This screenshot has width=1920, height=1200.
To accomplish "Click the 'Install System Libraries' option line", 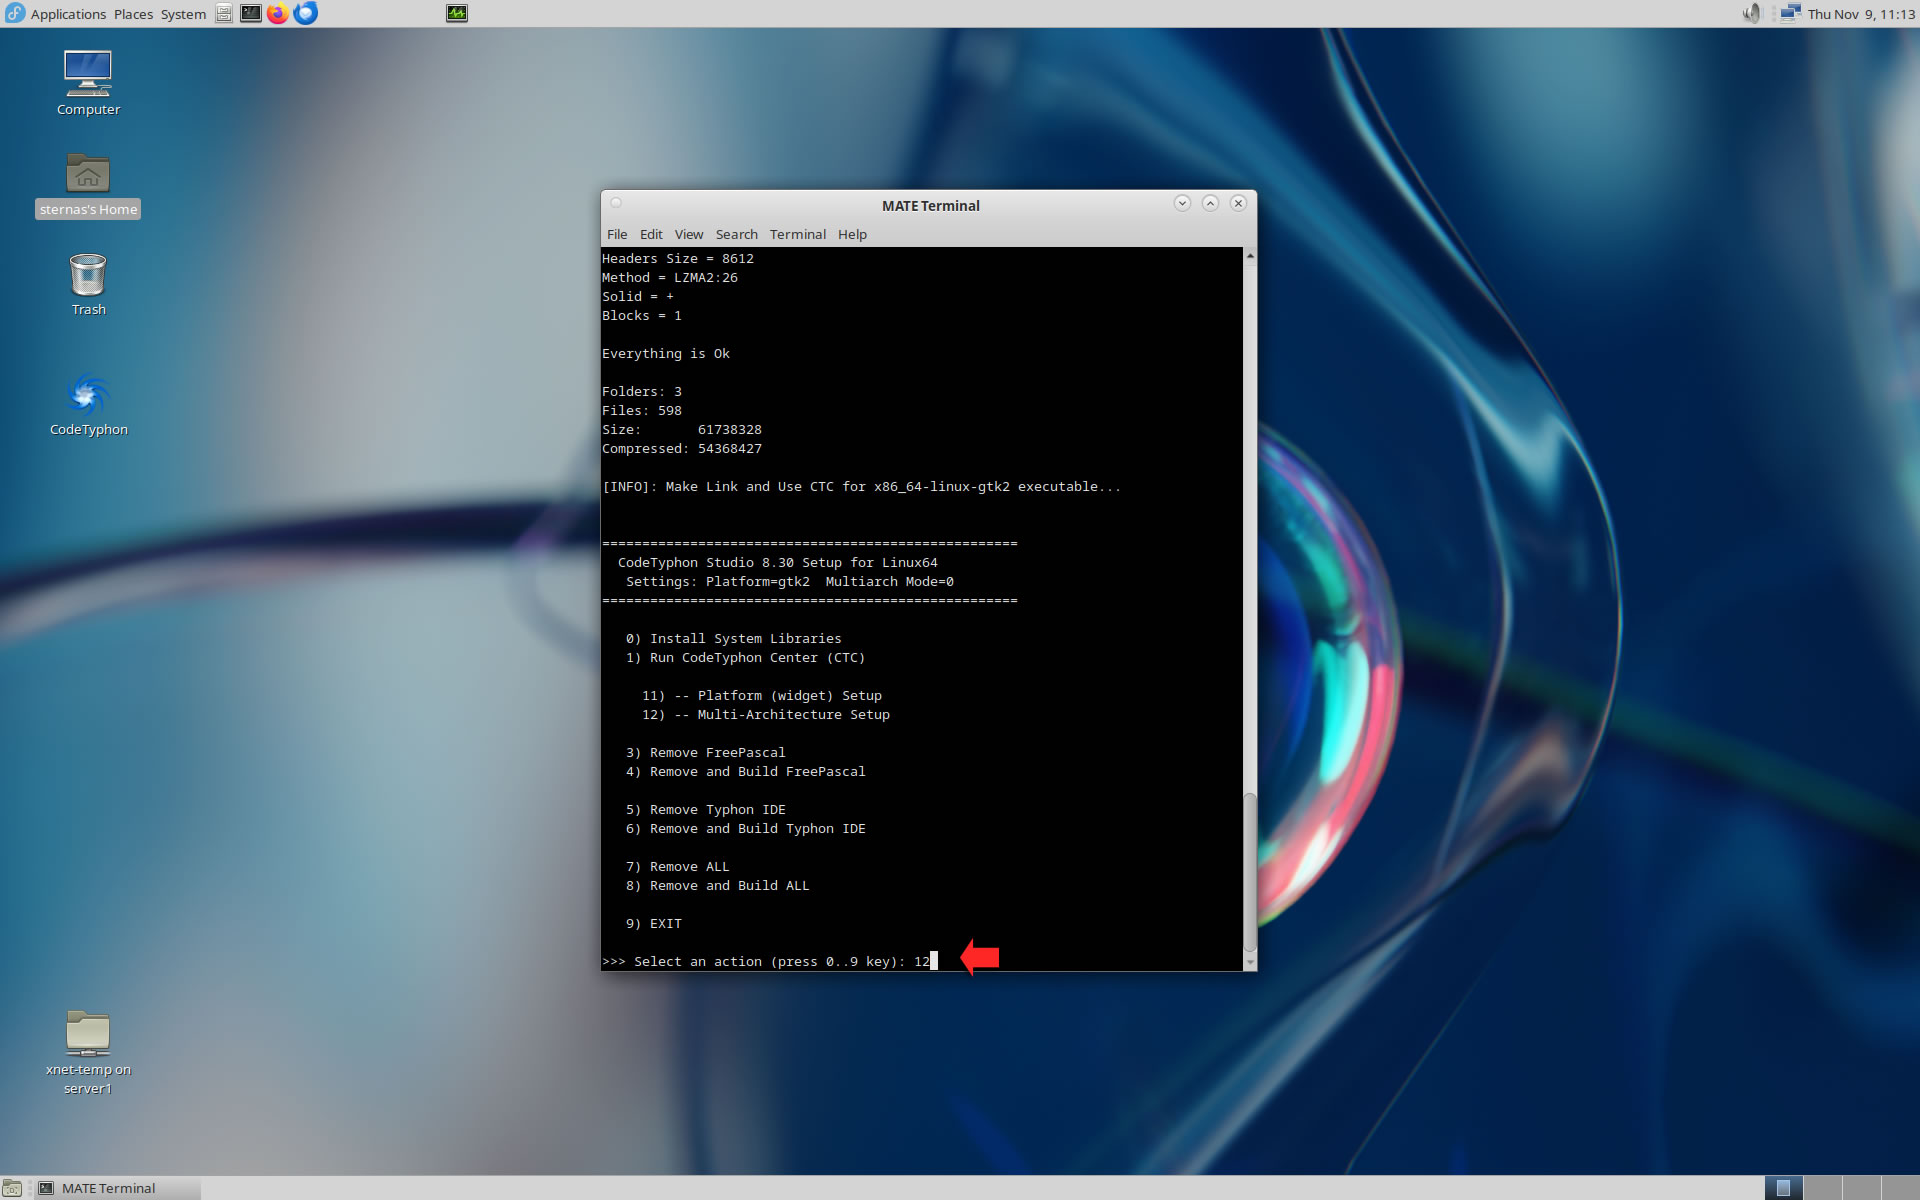I will coord(733,639).
